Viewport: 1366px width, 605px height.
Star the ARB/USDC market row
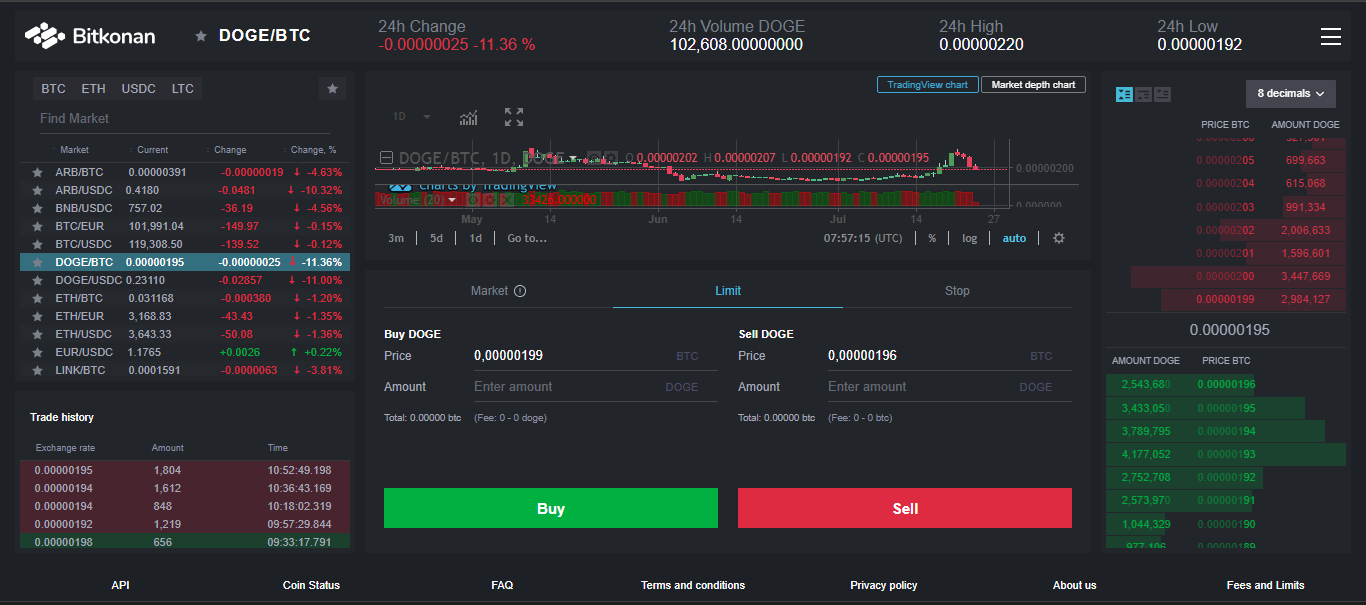(37, 190)
